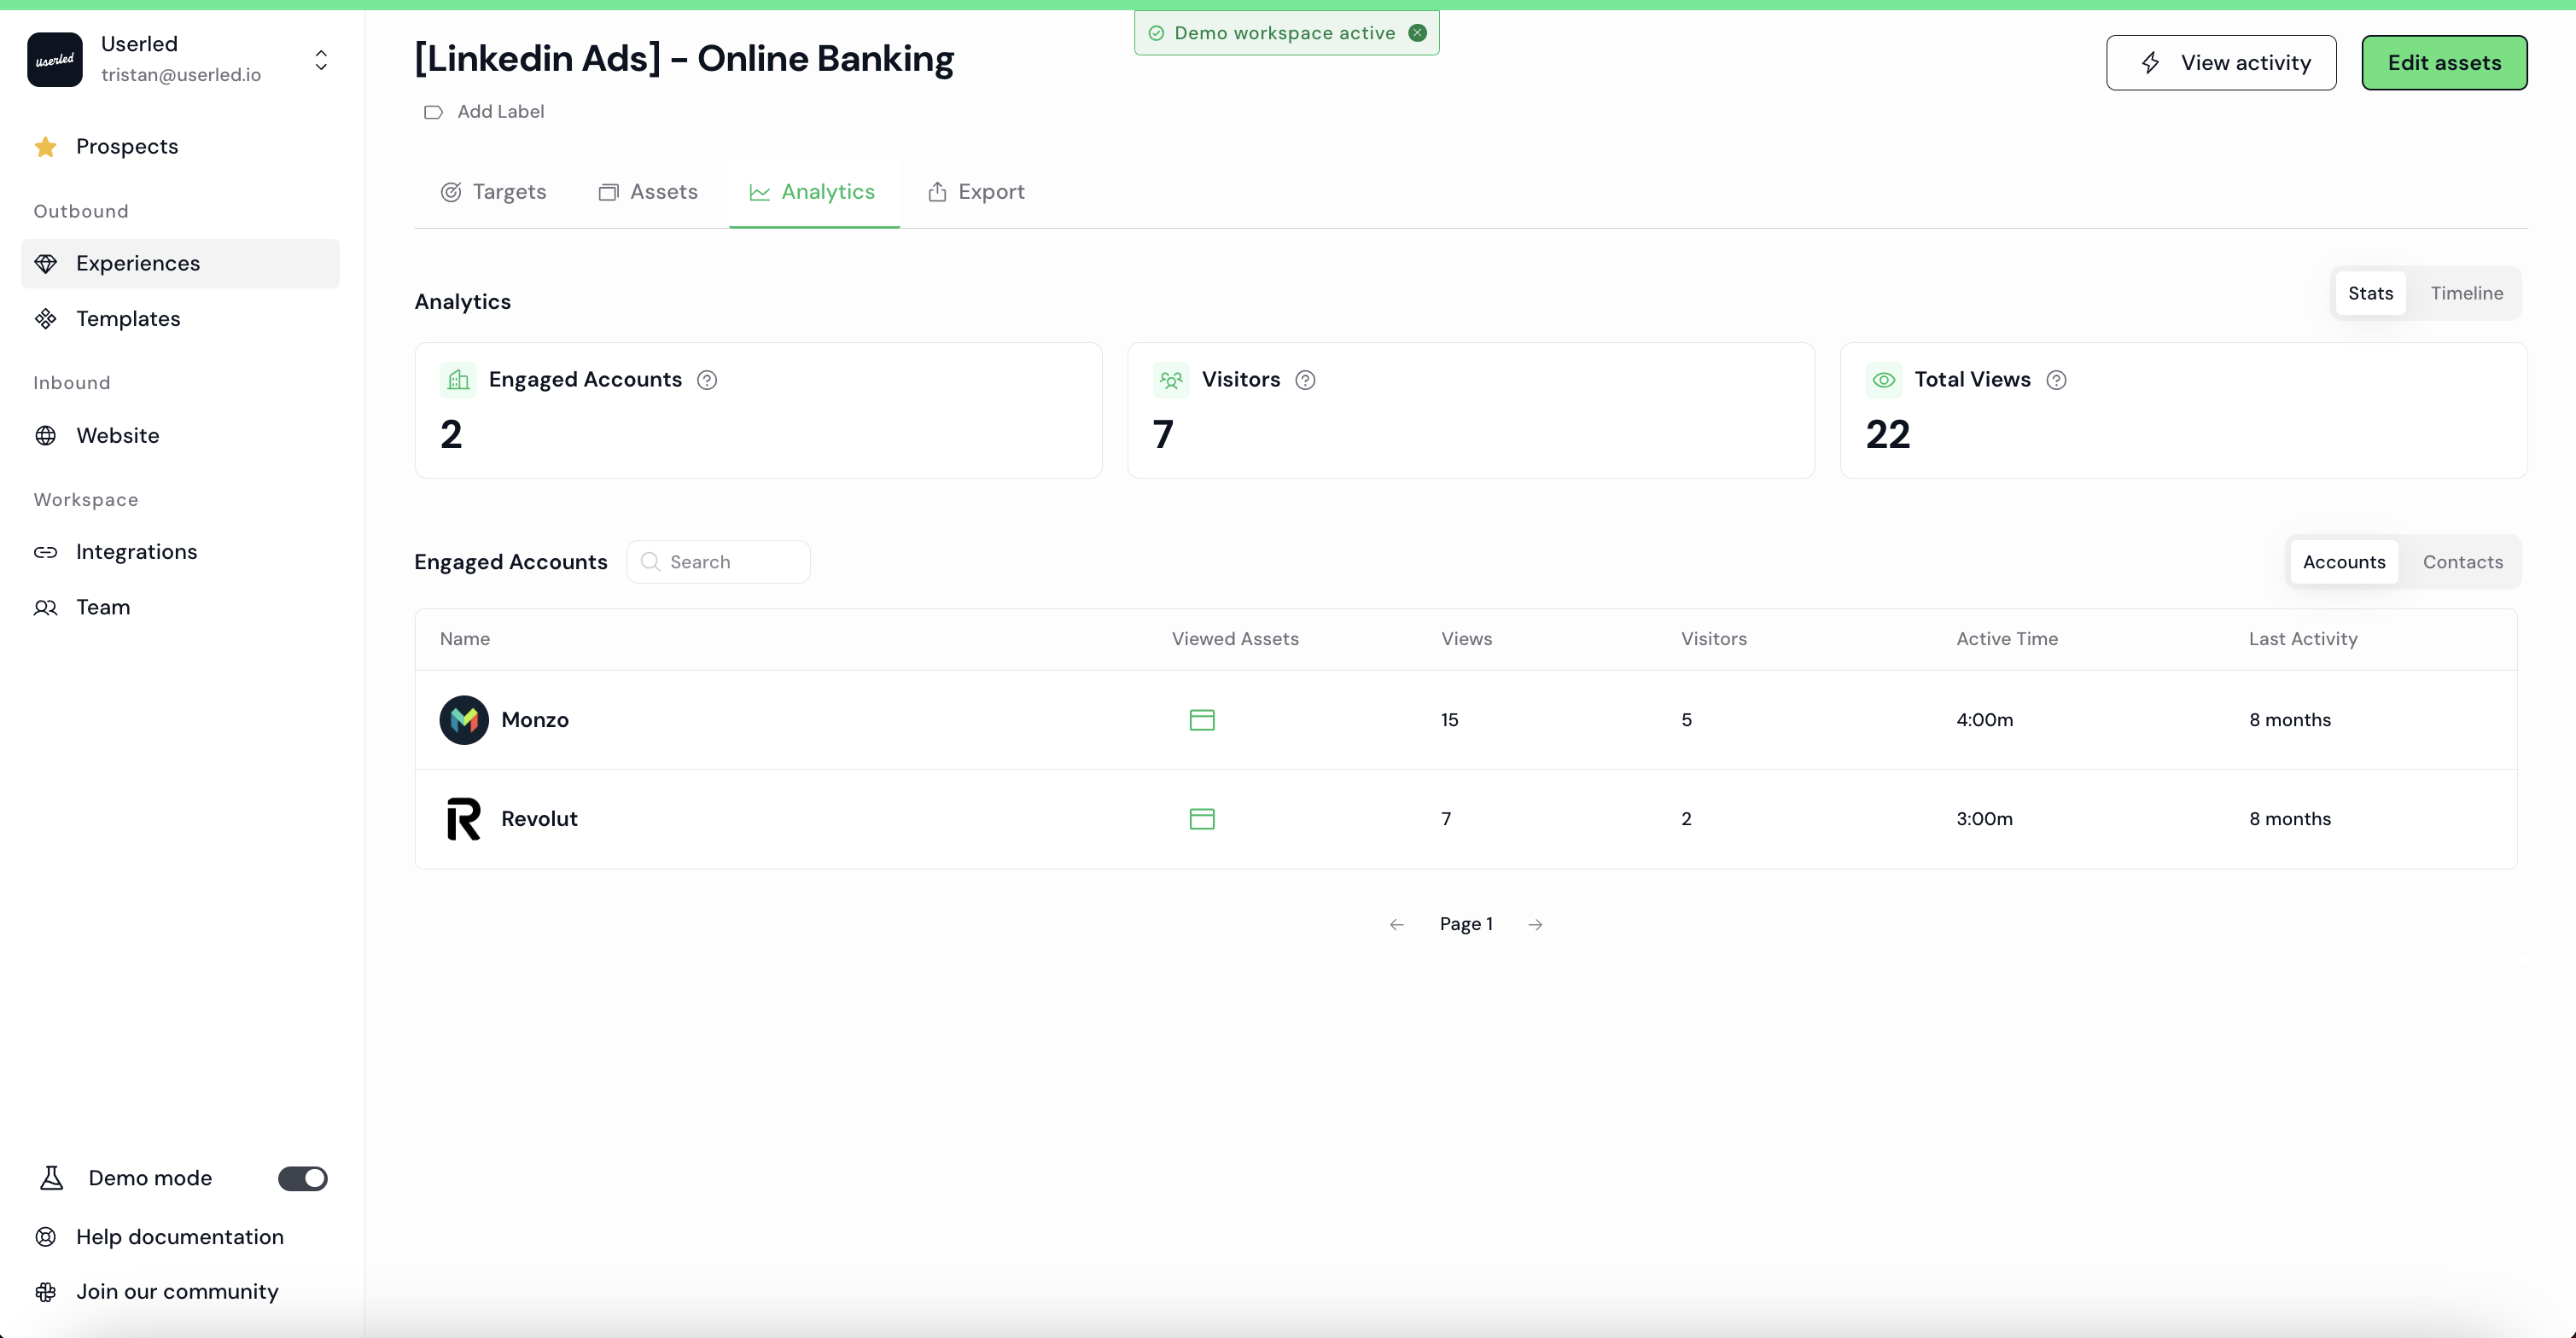Click the green Edit assets button
This screenshot has height=1338, width=2576.
(2443, 63)
